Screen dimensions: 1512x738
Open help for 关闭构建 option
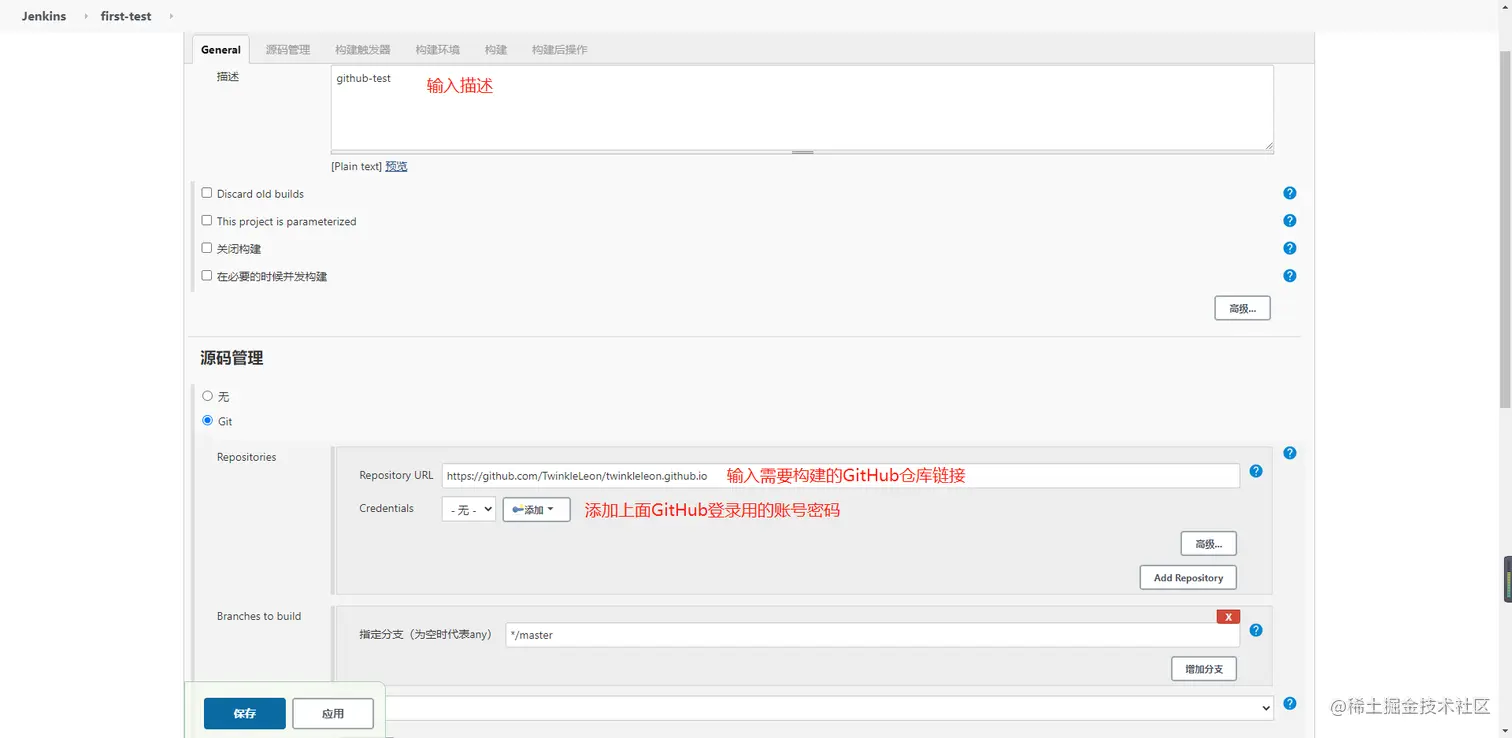click(x=1289, y=248)
